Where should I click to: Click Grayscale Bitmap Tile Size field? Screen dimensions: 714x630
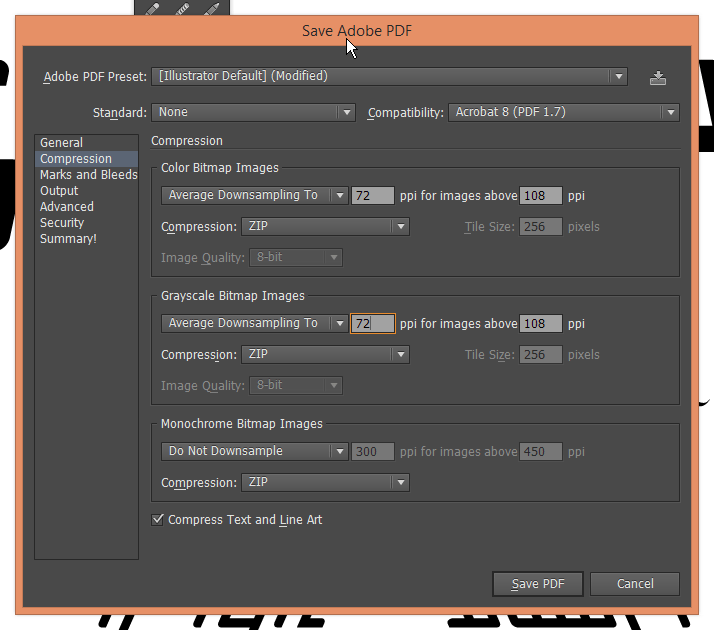[541, 354]
